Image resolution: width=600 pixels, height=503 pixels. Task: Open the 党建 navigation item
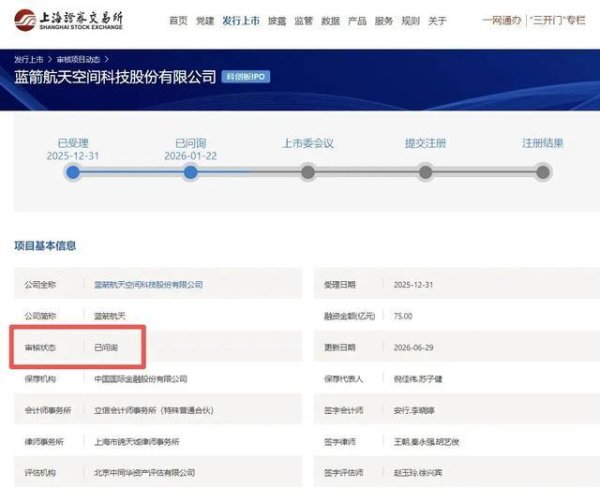pyautogui.click(x=205, y=21)
